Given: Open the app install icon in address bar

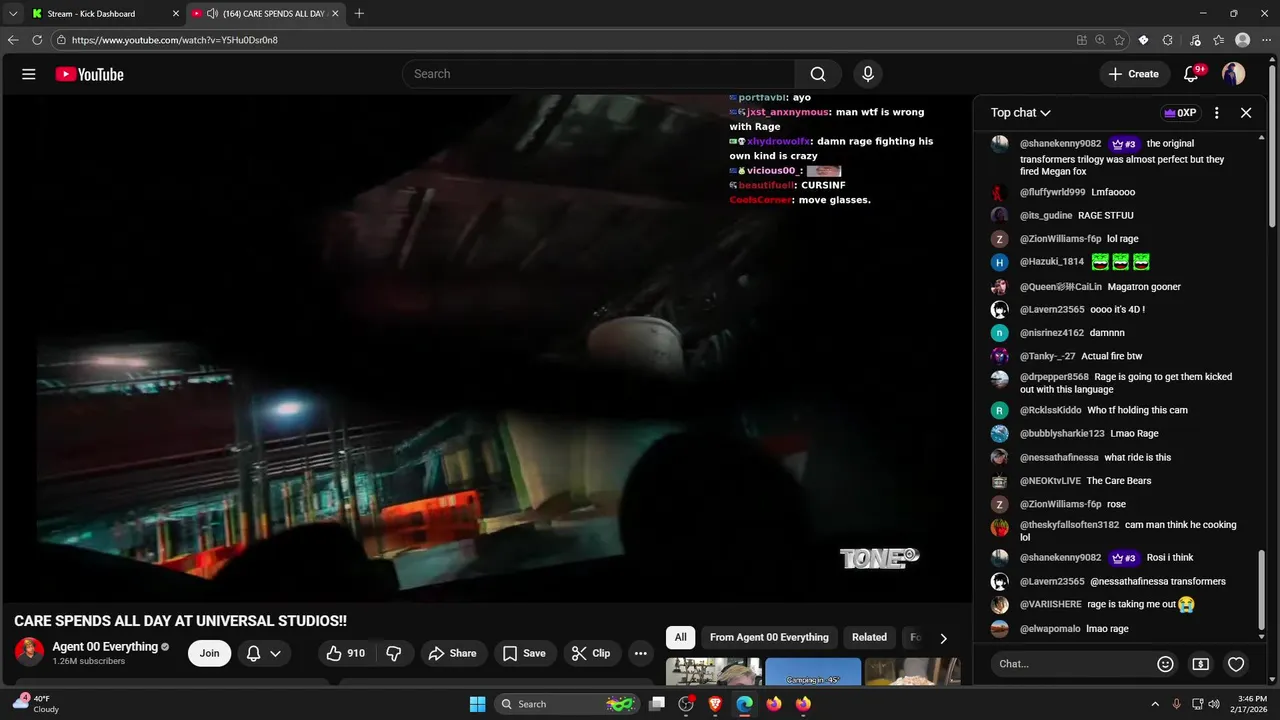Looking at the screenshot, I should [x=1082, y=40].
